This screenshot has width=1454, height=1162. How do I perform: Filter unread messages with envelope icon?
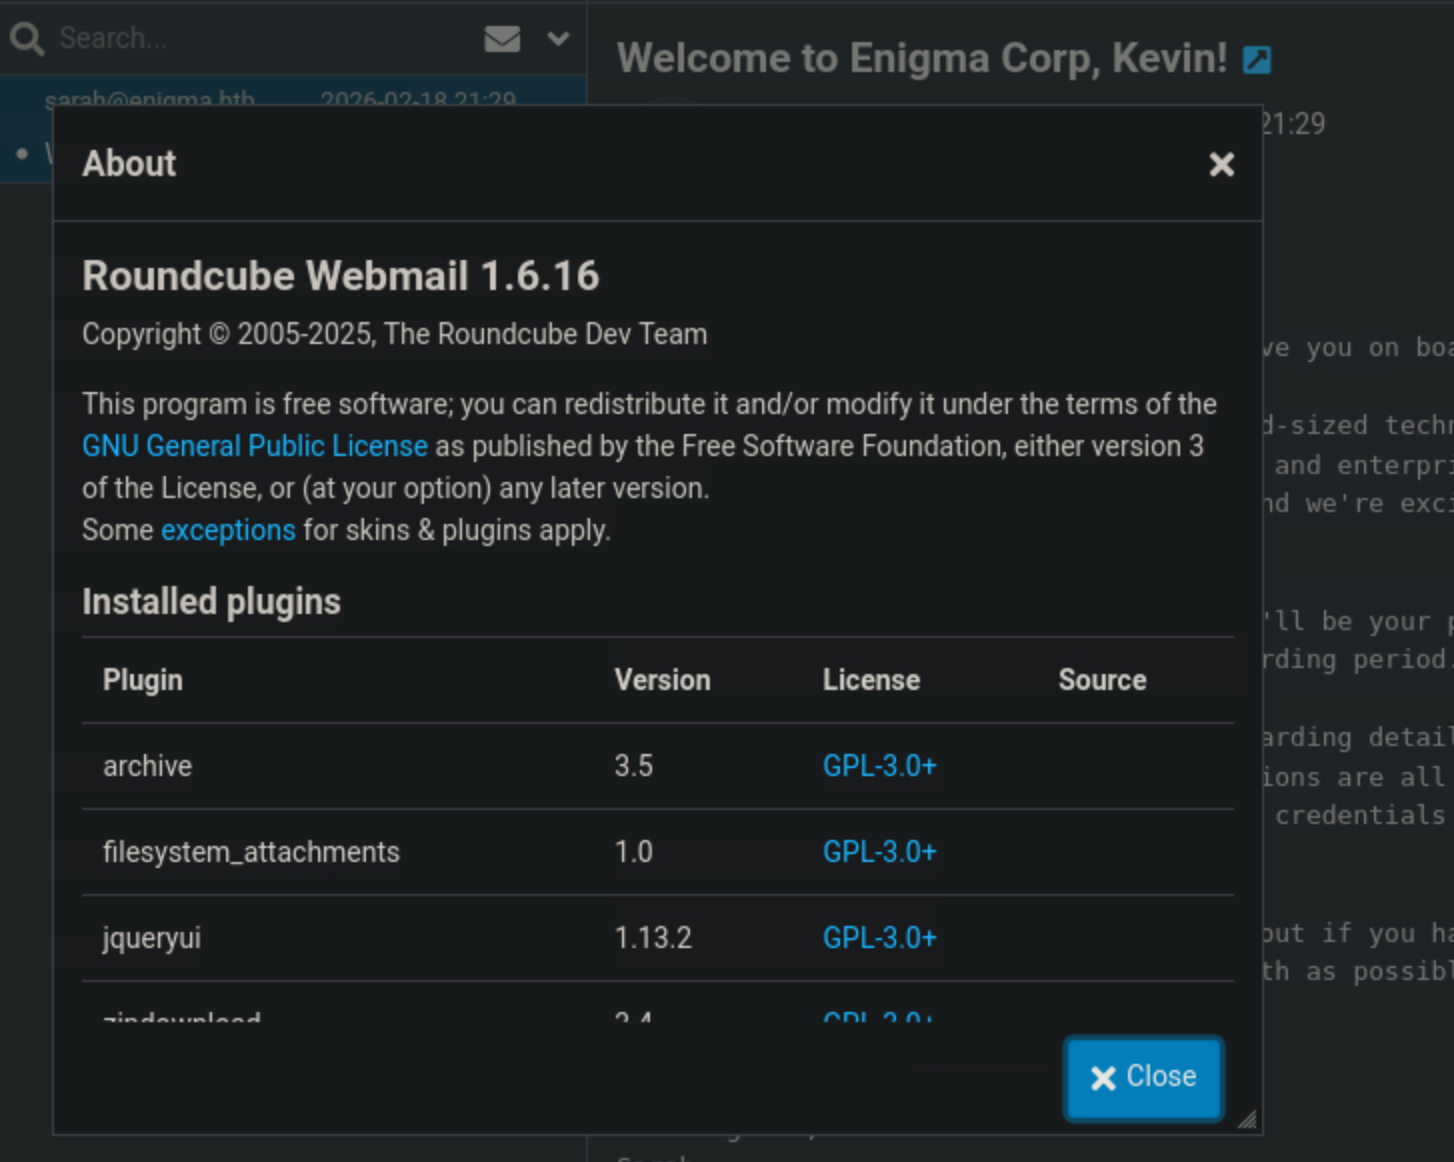pos(502,39)
